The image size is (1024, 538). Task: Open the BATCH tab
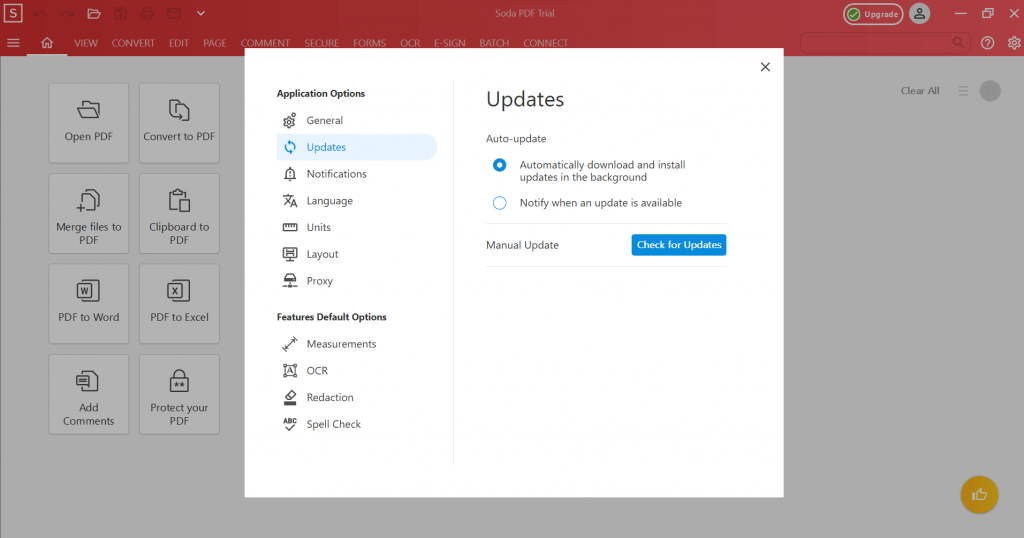point(494,43)
